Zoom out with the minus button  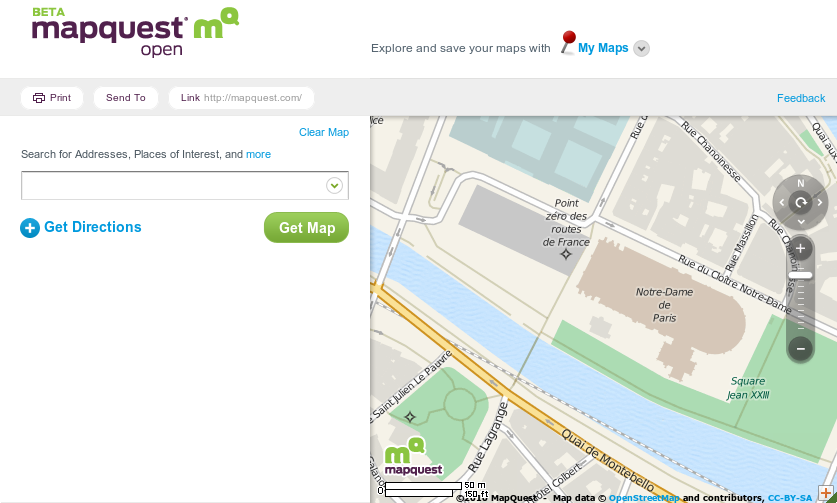[x=800, y=349]
